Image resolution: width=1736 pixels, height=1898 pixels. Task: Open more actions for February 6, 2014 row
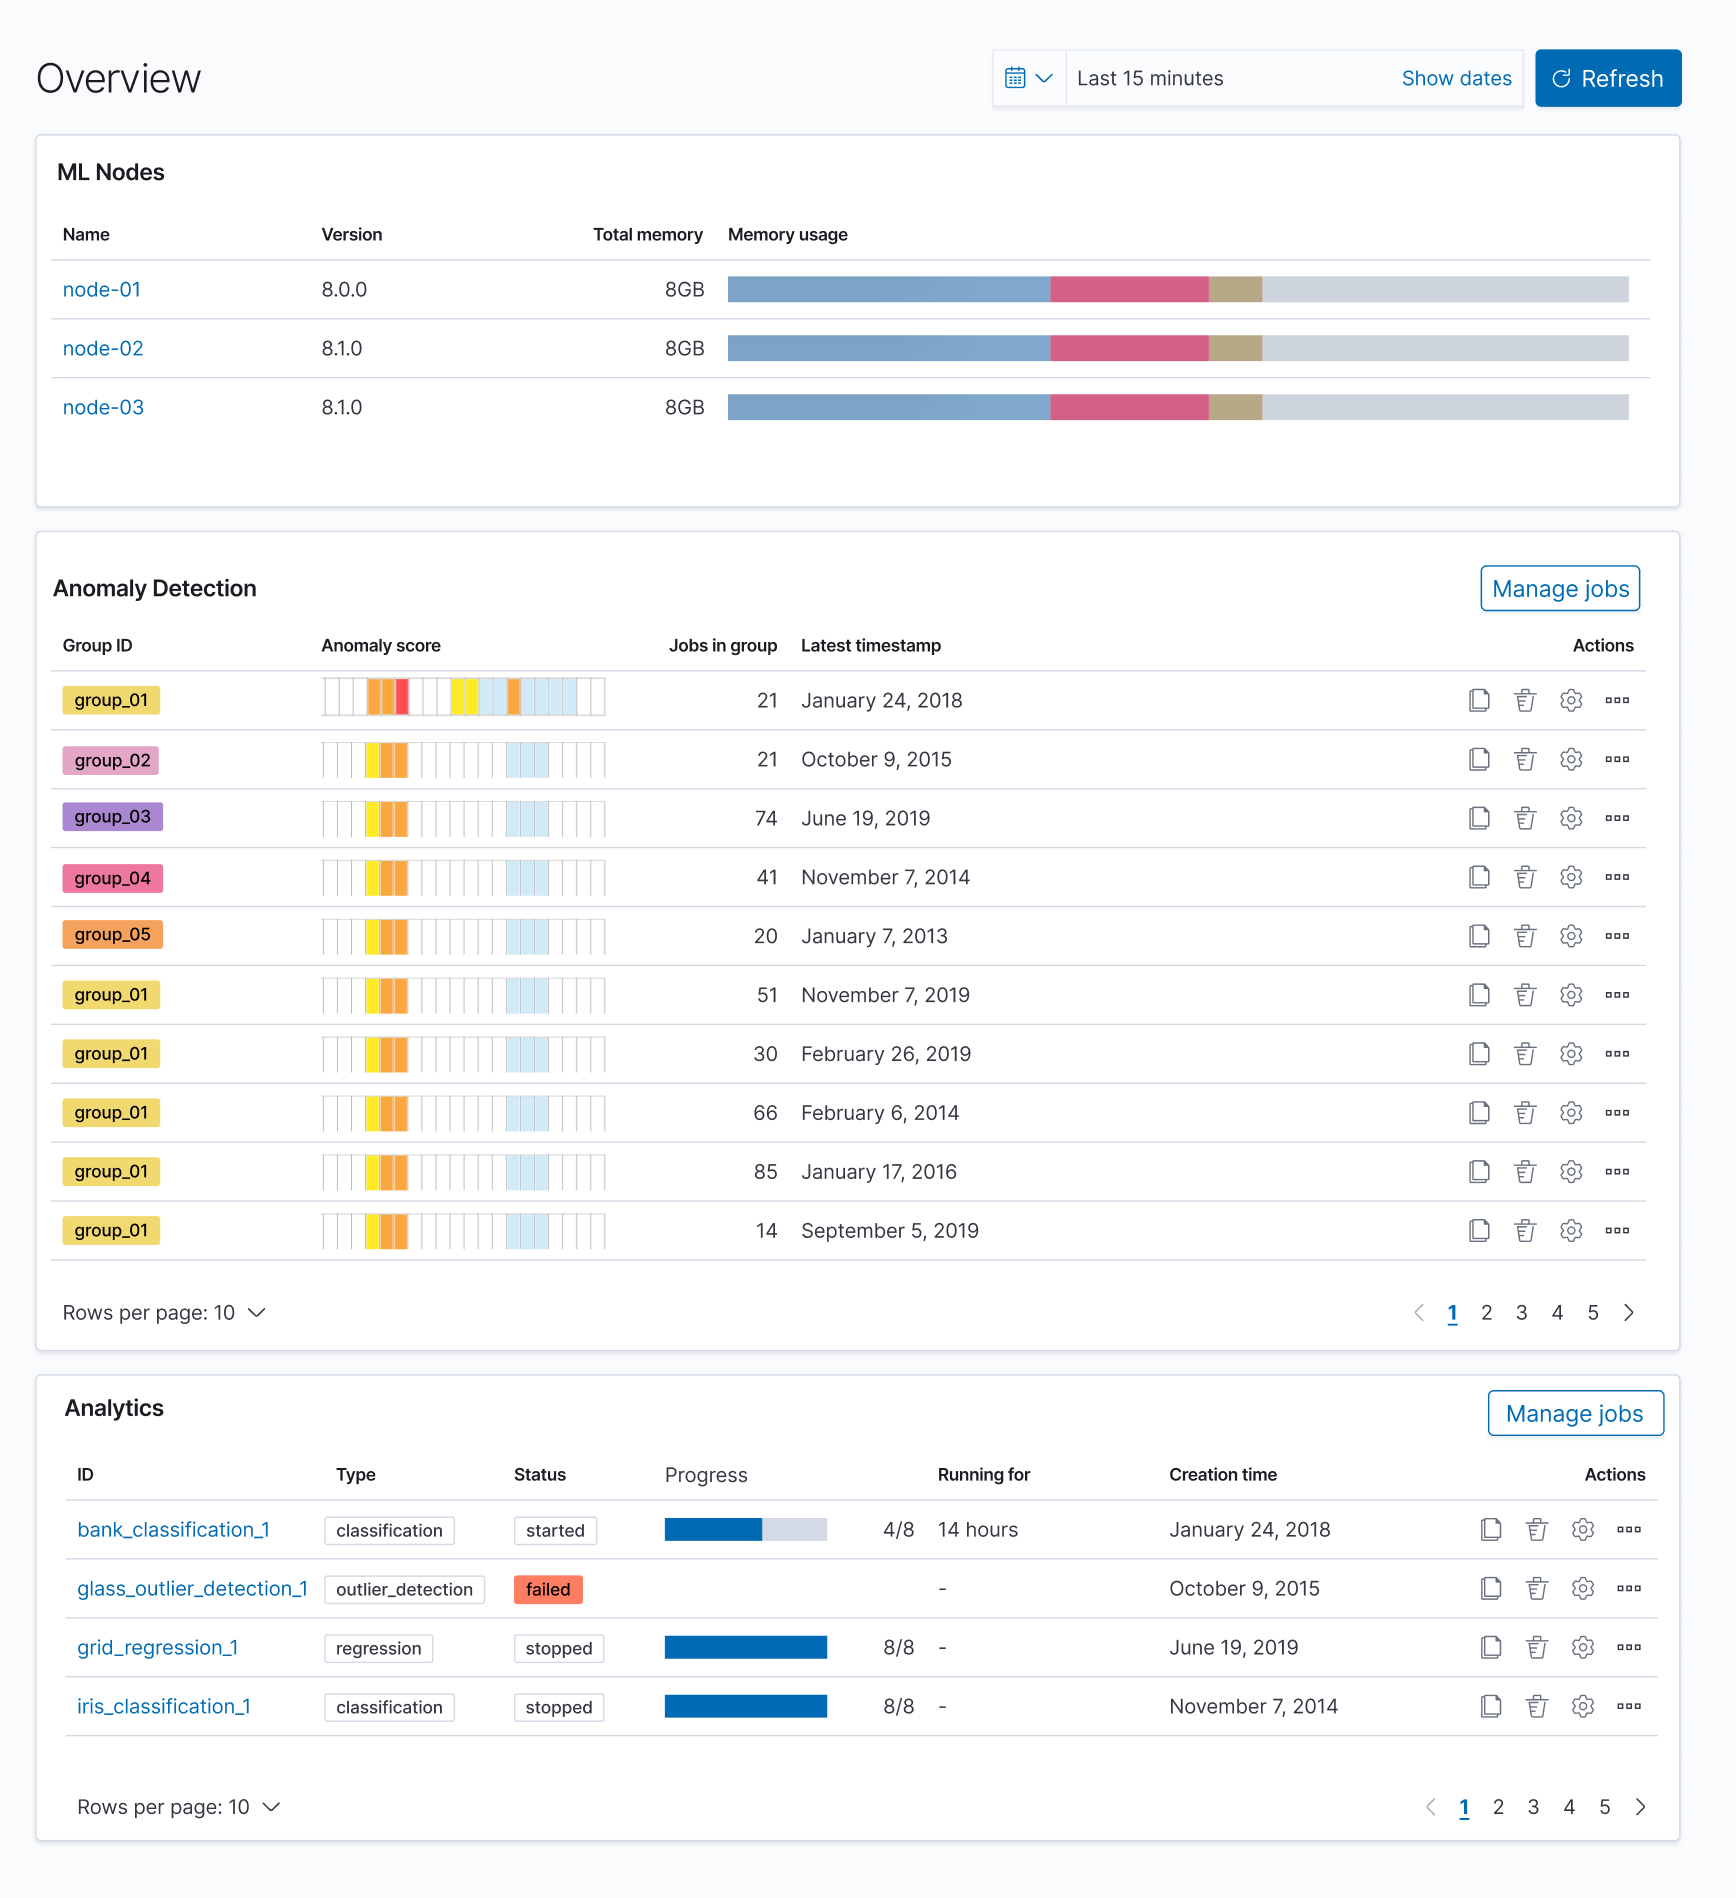click(1617, 1113)
